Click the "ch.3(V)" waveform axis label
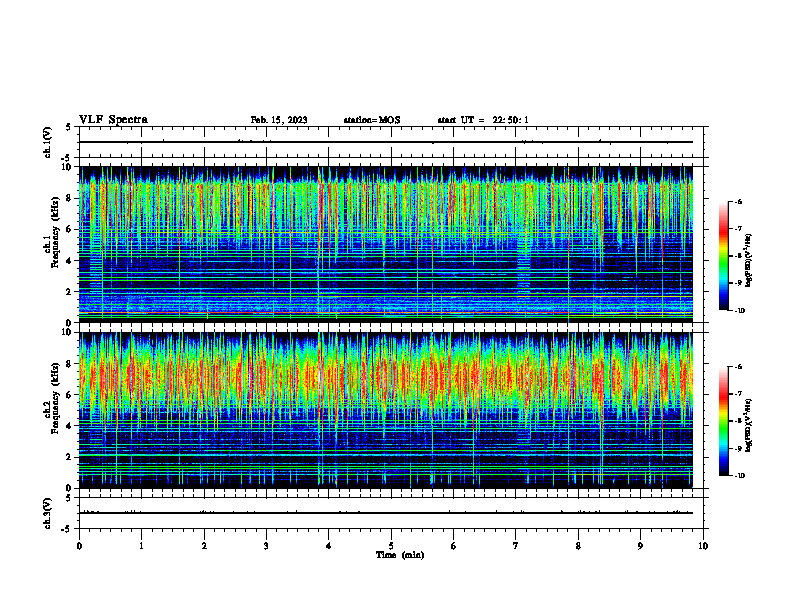This screenshot has width=792, height=612. 48,513
